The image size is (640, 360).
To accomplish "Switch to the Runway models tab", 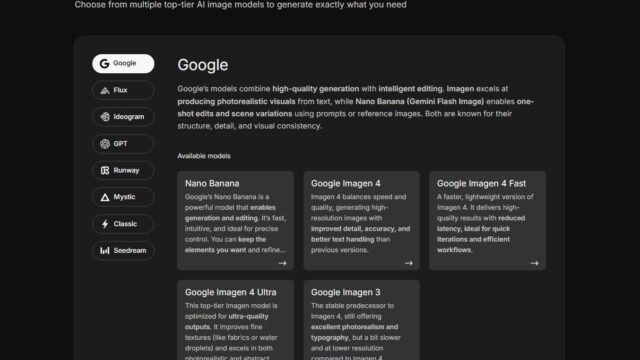I will coord(123,170).
